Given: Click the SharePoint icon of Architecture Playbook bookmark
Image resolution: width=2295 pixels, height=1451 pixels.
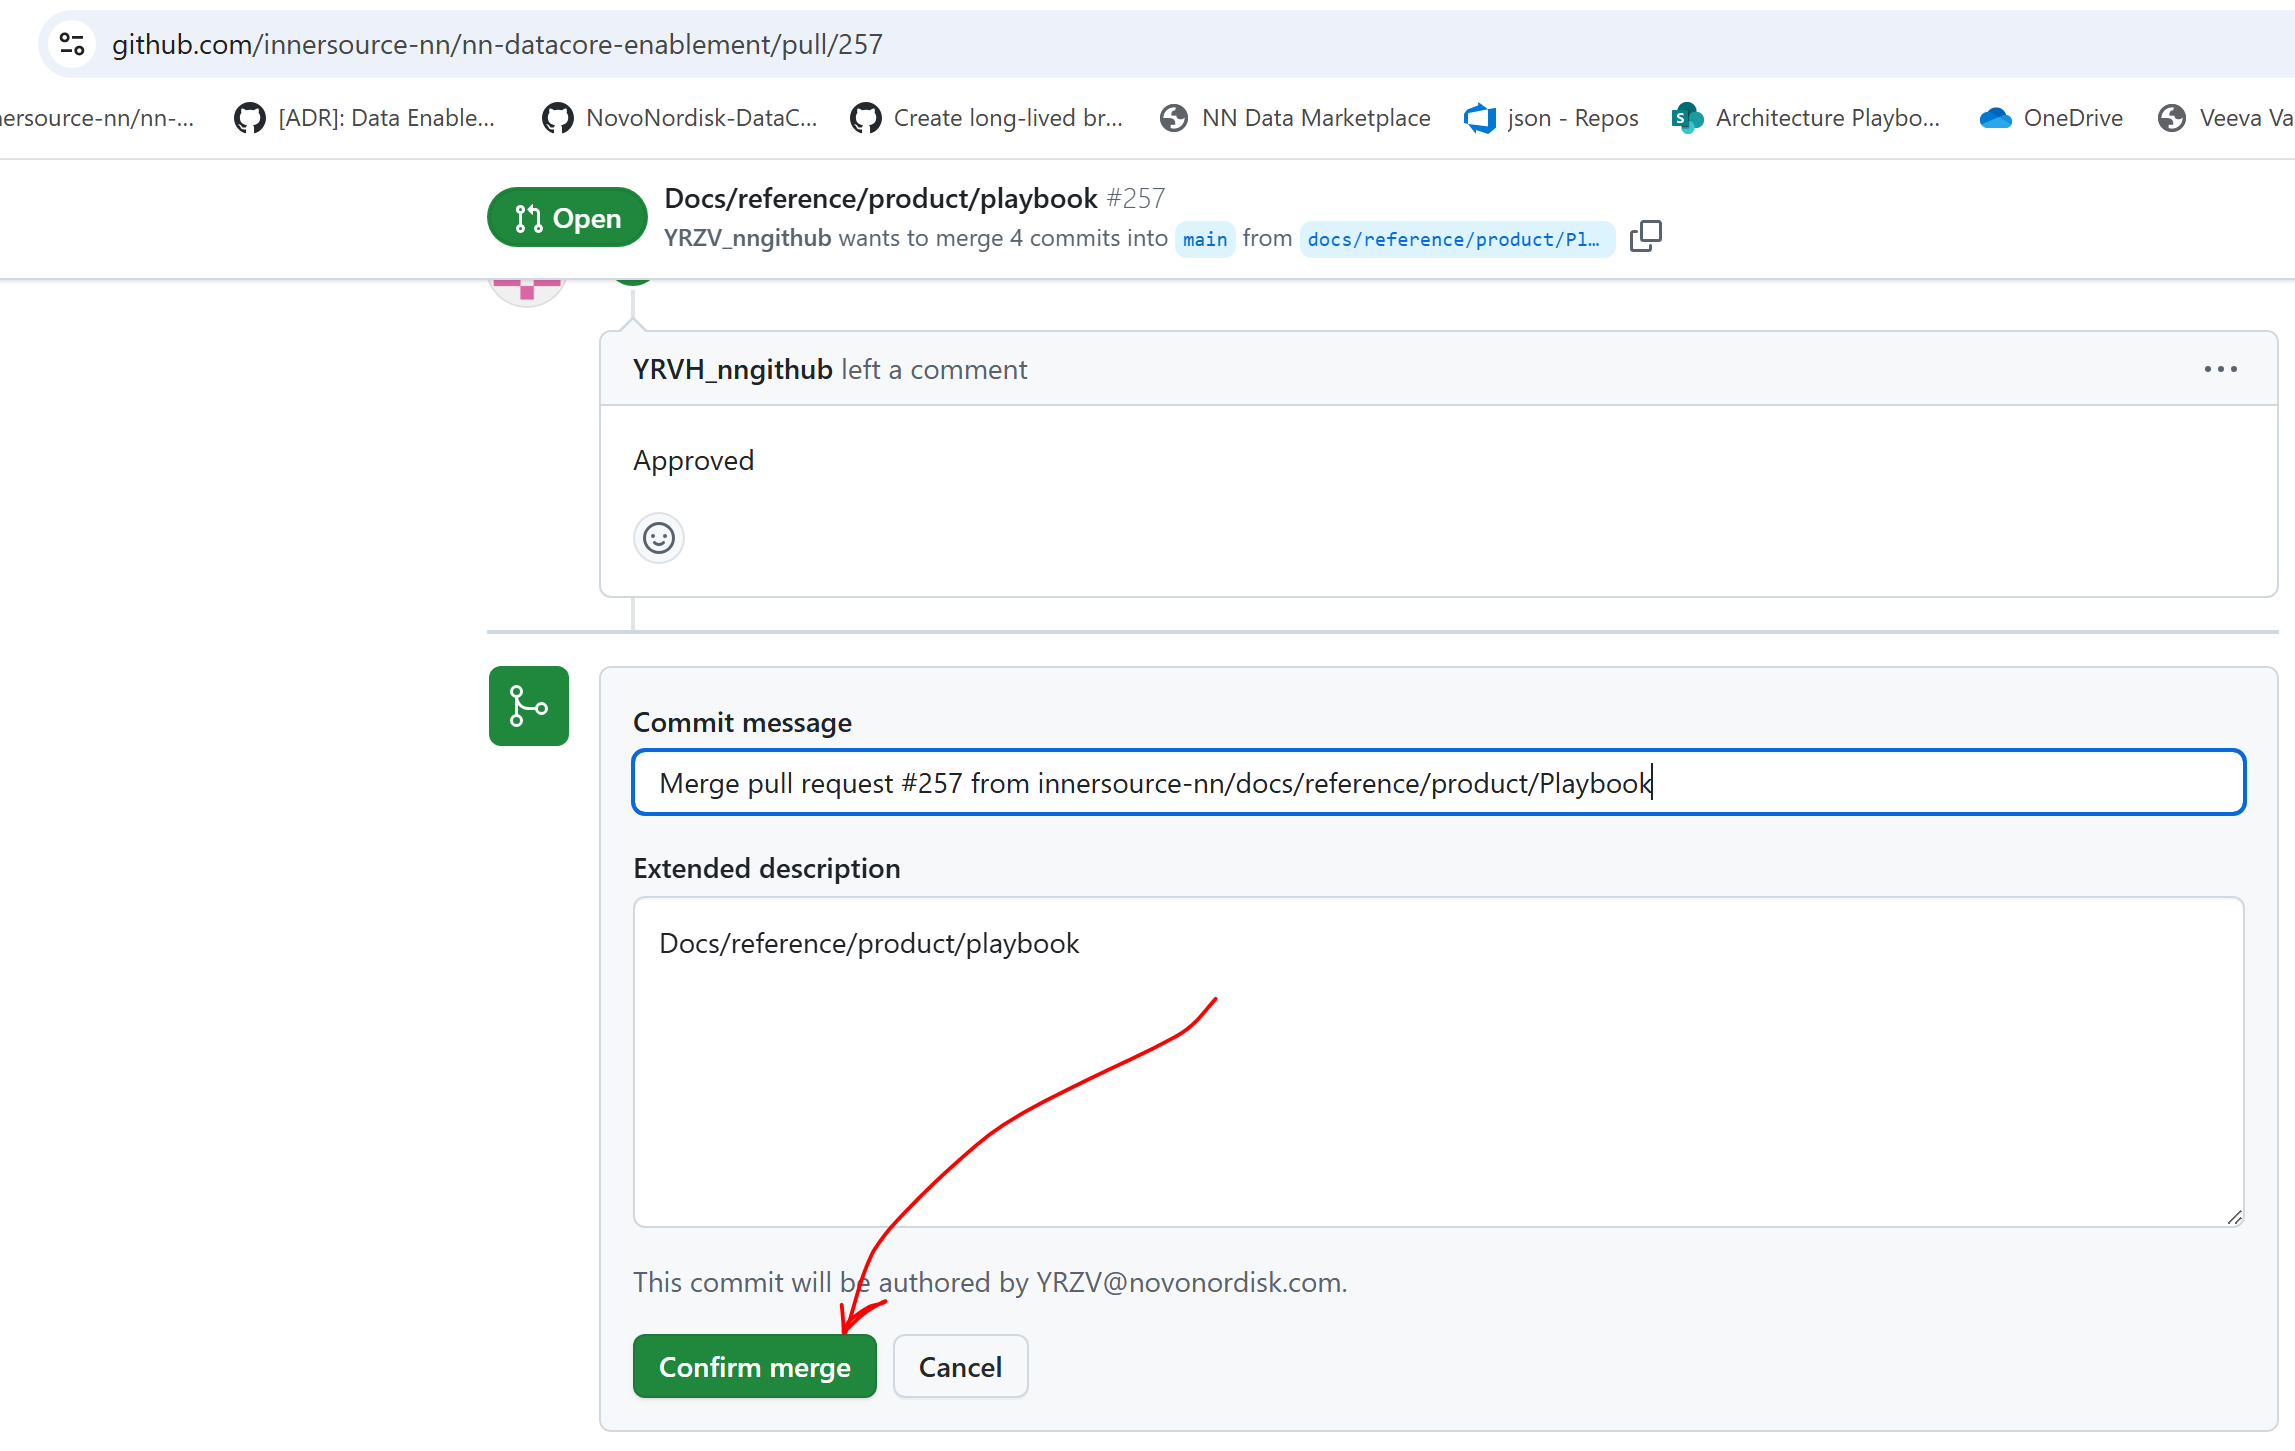Looking at the screenshot, I should pyautogui.click(x=1688, y=118).
